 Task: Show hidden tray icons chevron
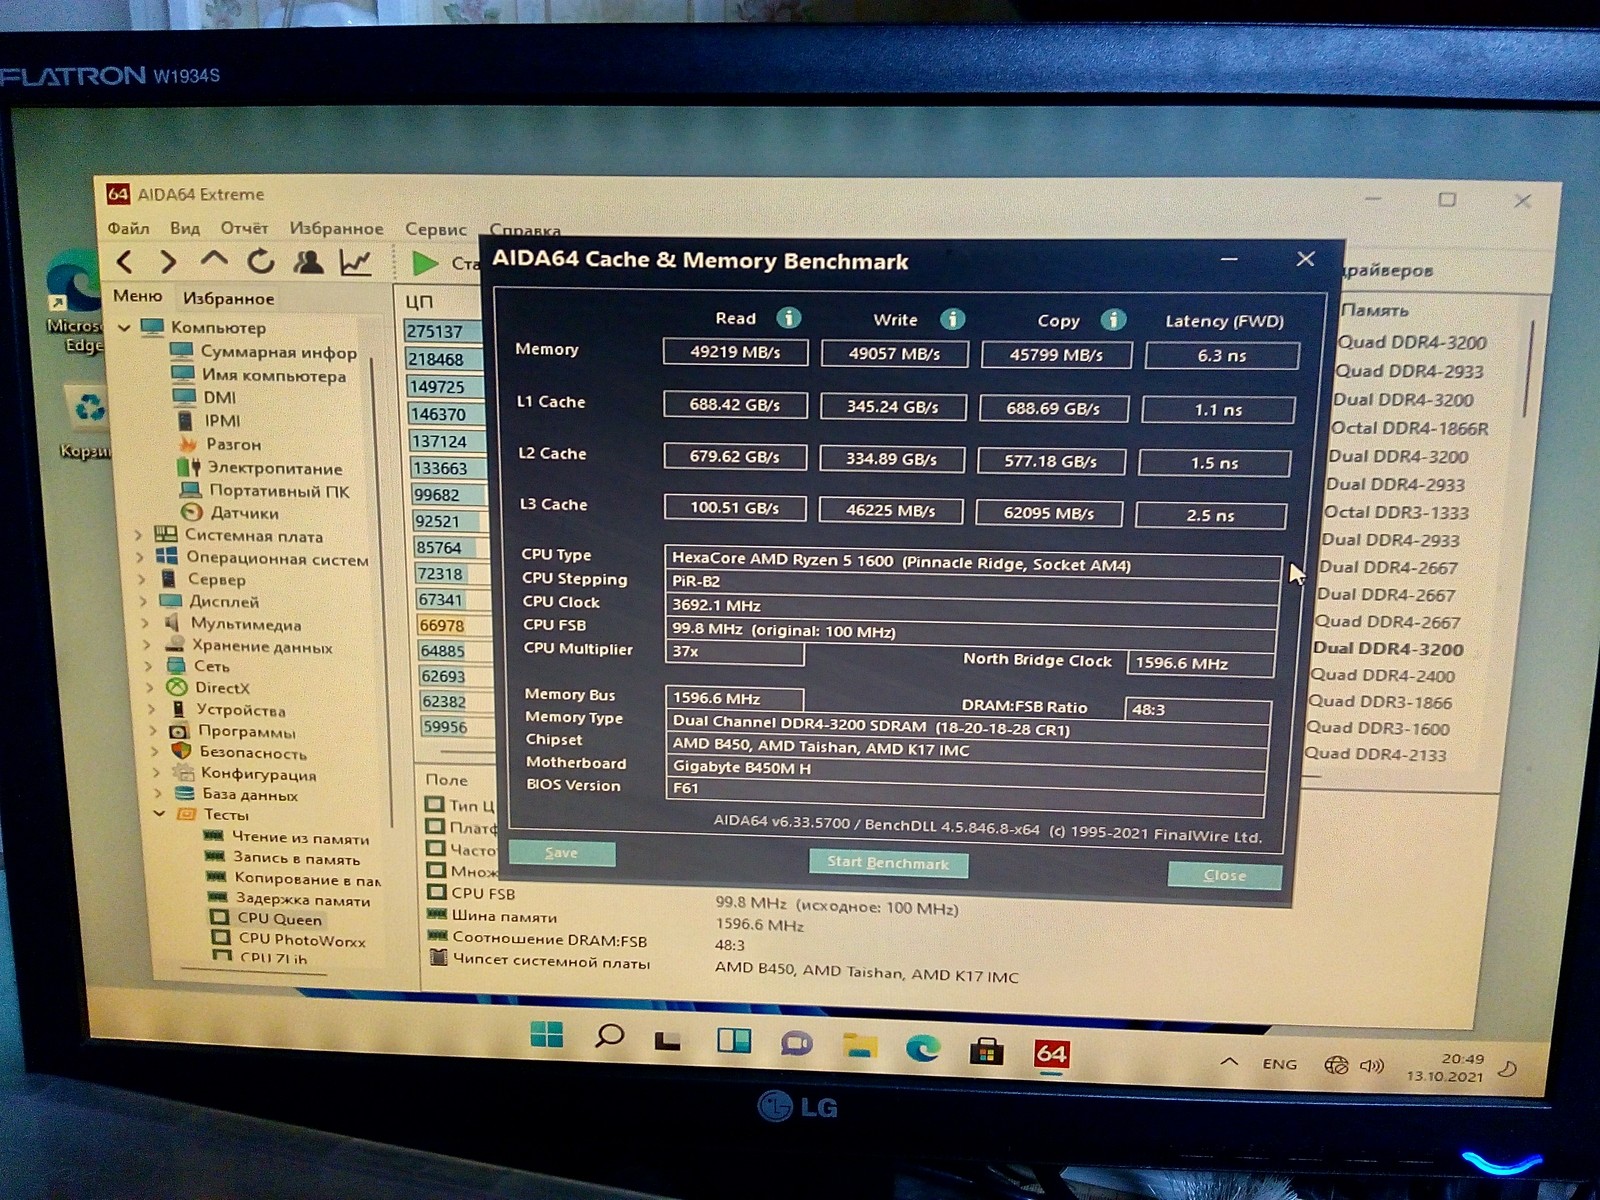point(1230,1062)
